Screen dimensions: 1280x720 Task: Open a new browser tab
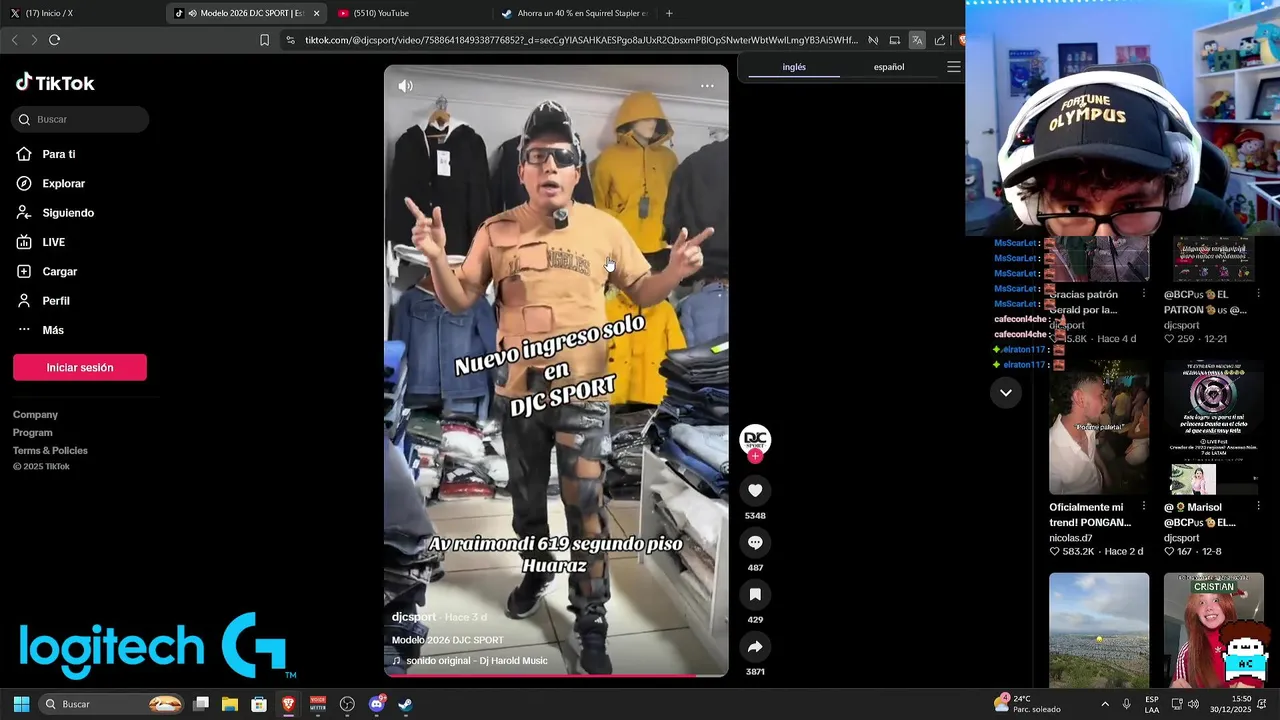pos(669,13)
